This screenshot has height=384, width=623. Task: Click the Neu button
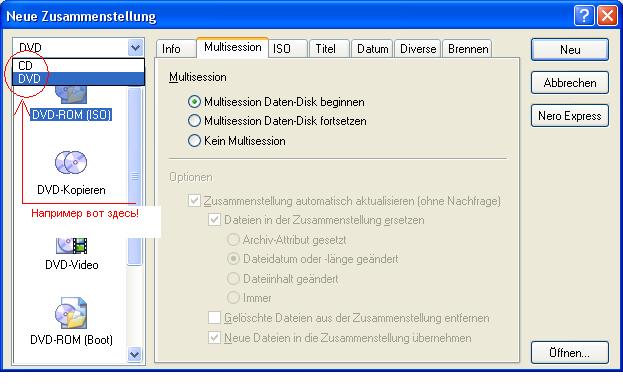pos(570,50)
